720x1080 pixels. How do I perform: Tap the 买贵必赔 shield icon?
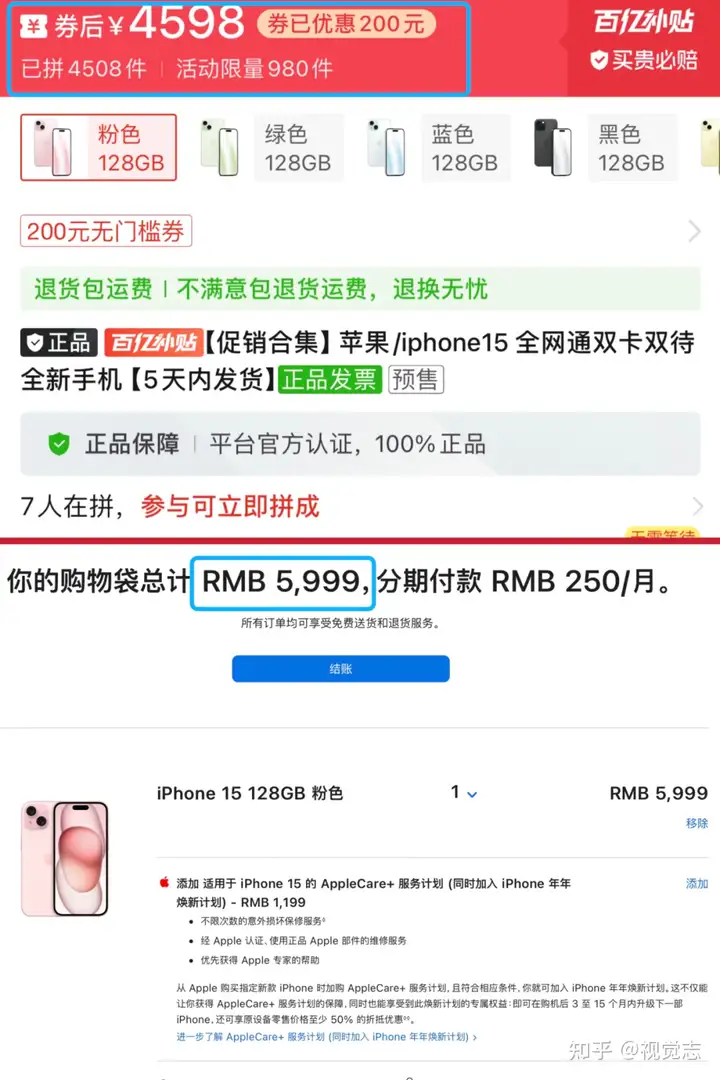click(599, 60)
